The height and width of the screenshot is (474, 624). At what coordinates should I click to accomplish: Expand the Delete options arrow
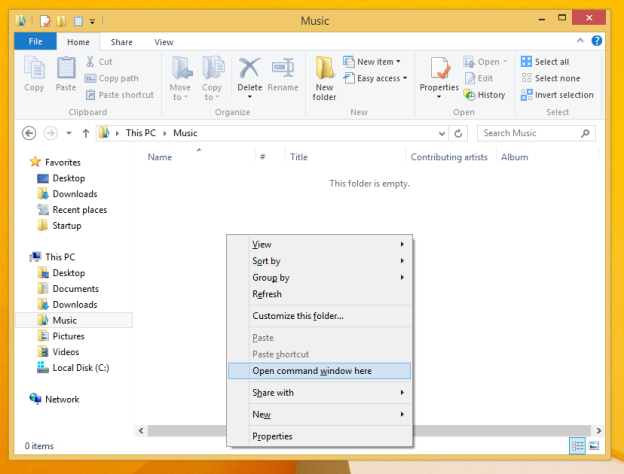click(x=250, y=97)
